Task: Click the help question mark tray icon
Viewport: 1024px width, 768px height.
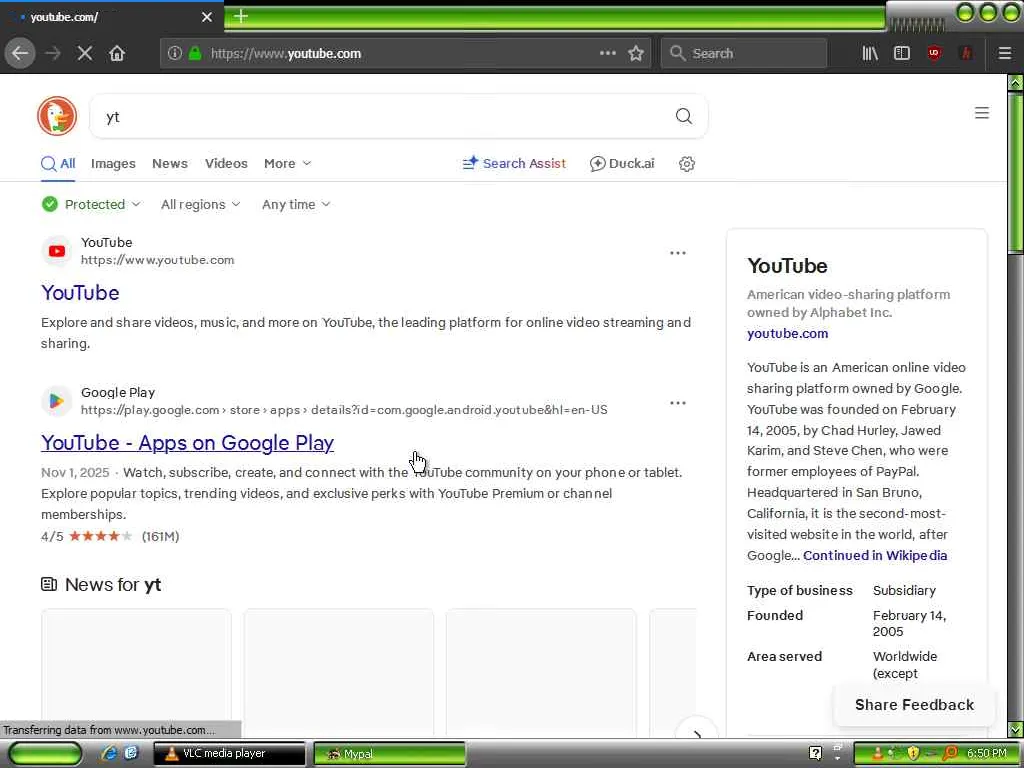Action: [815, 754]
